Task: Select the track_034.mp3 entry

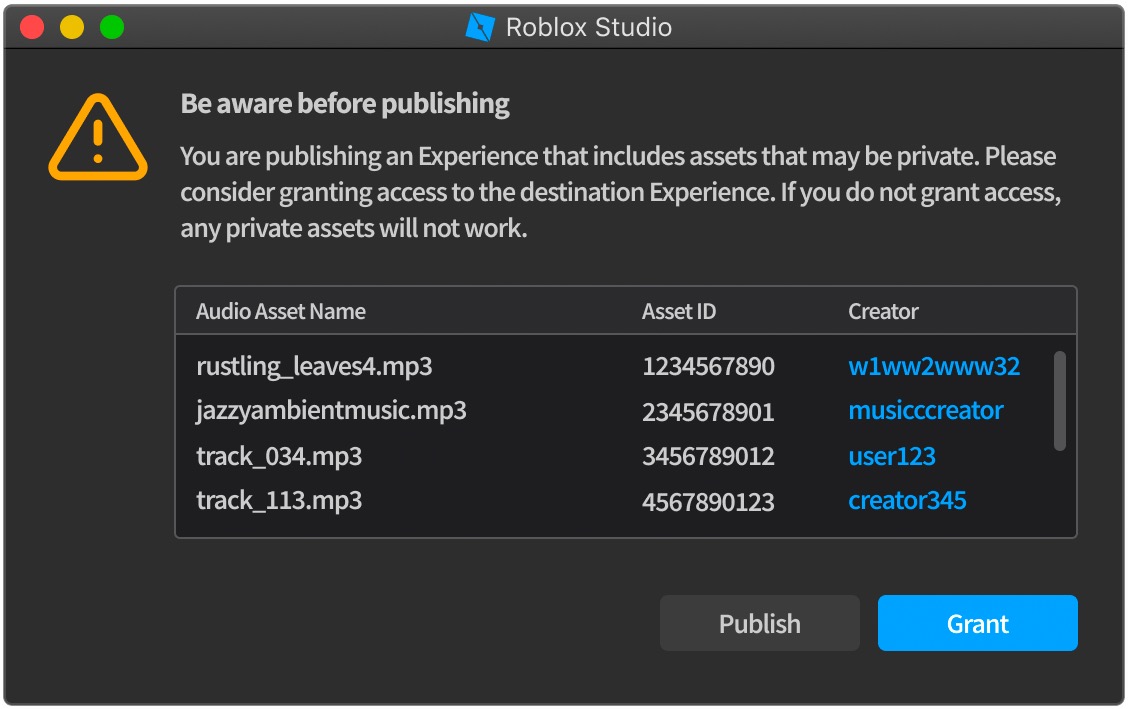Action: pos(279,456)
